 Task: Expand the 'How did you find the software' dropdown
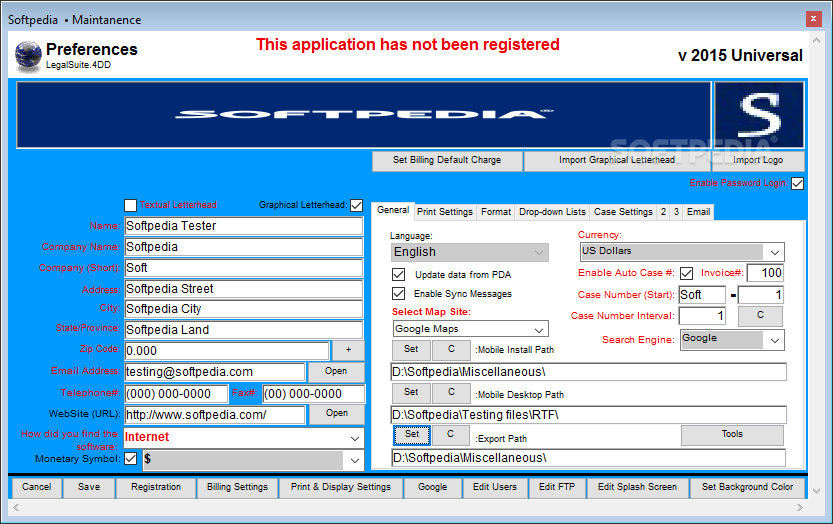pyautogui.click(x=244, y=438)
